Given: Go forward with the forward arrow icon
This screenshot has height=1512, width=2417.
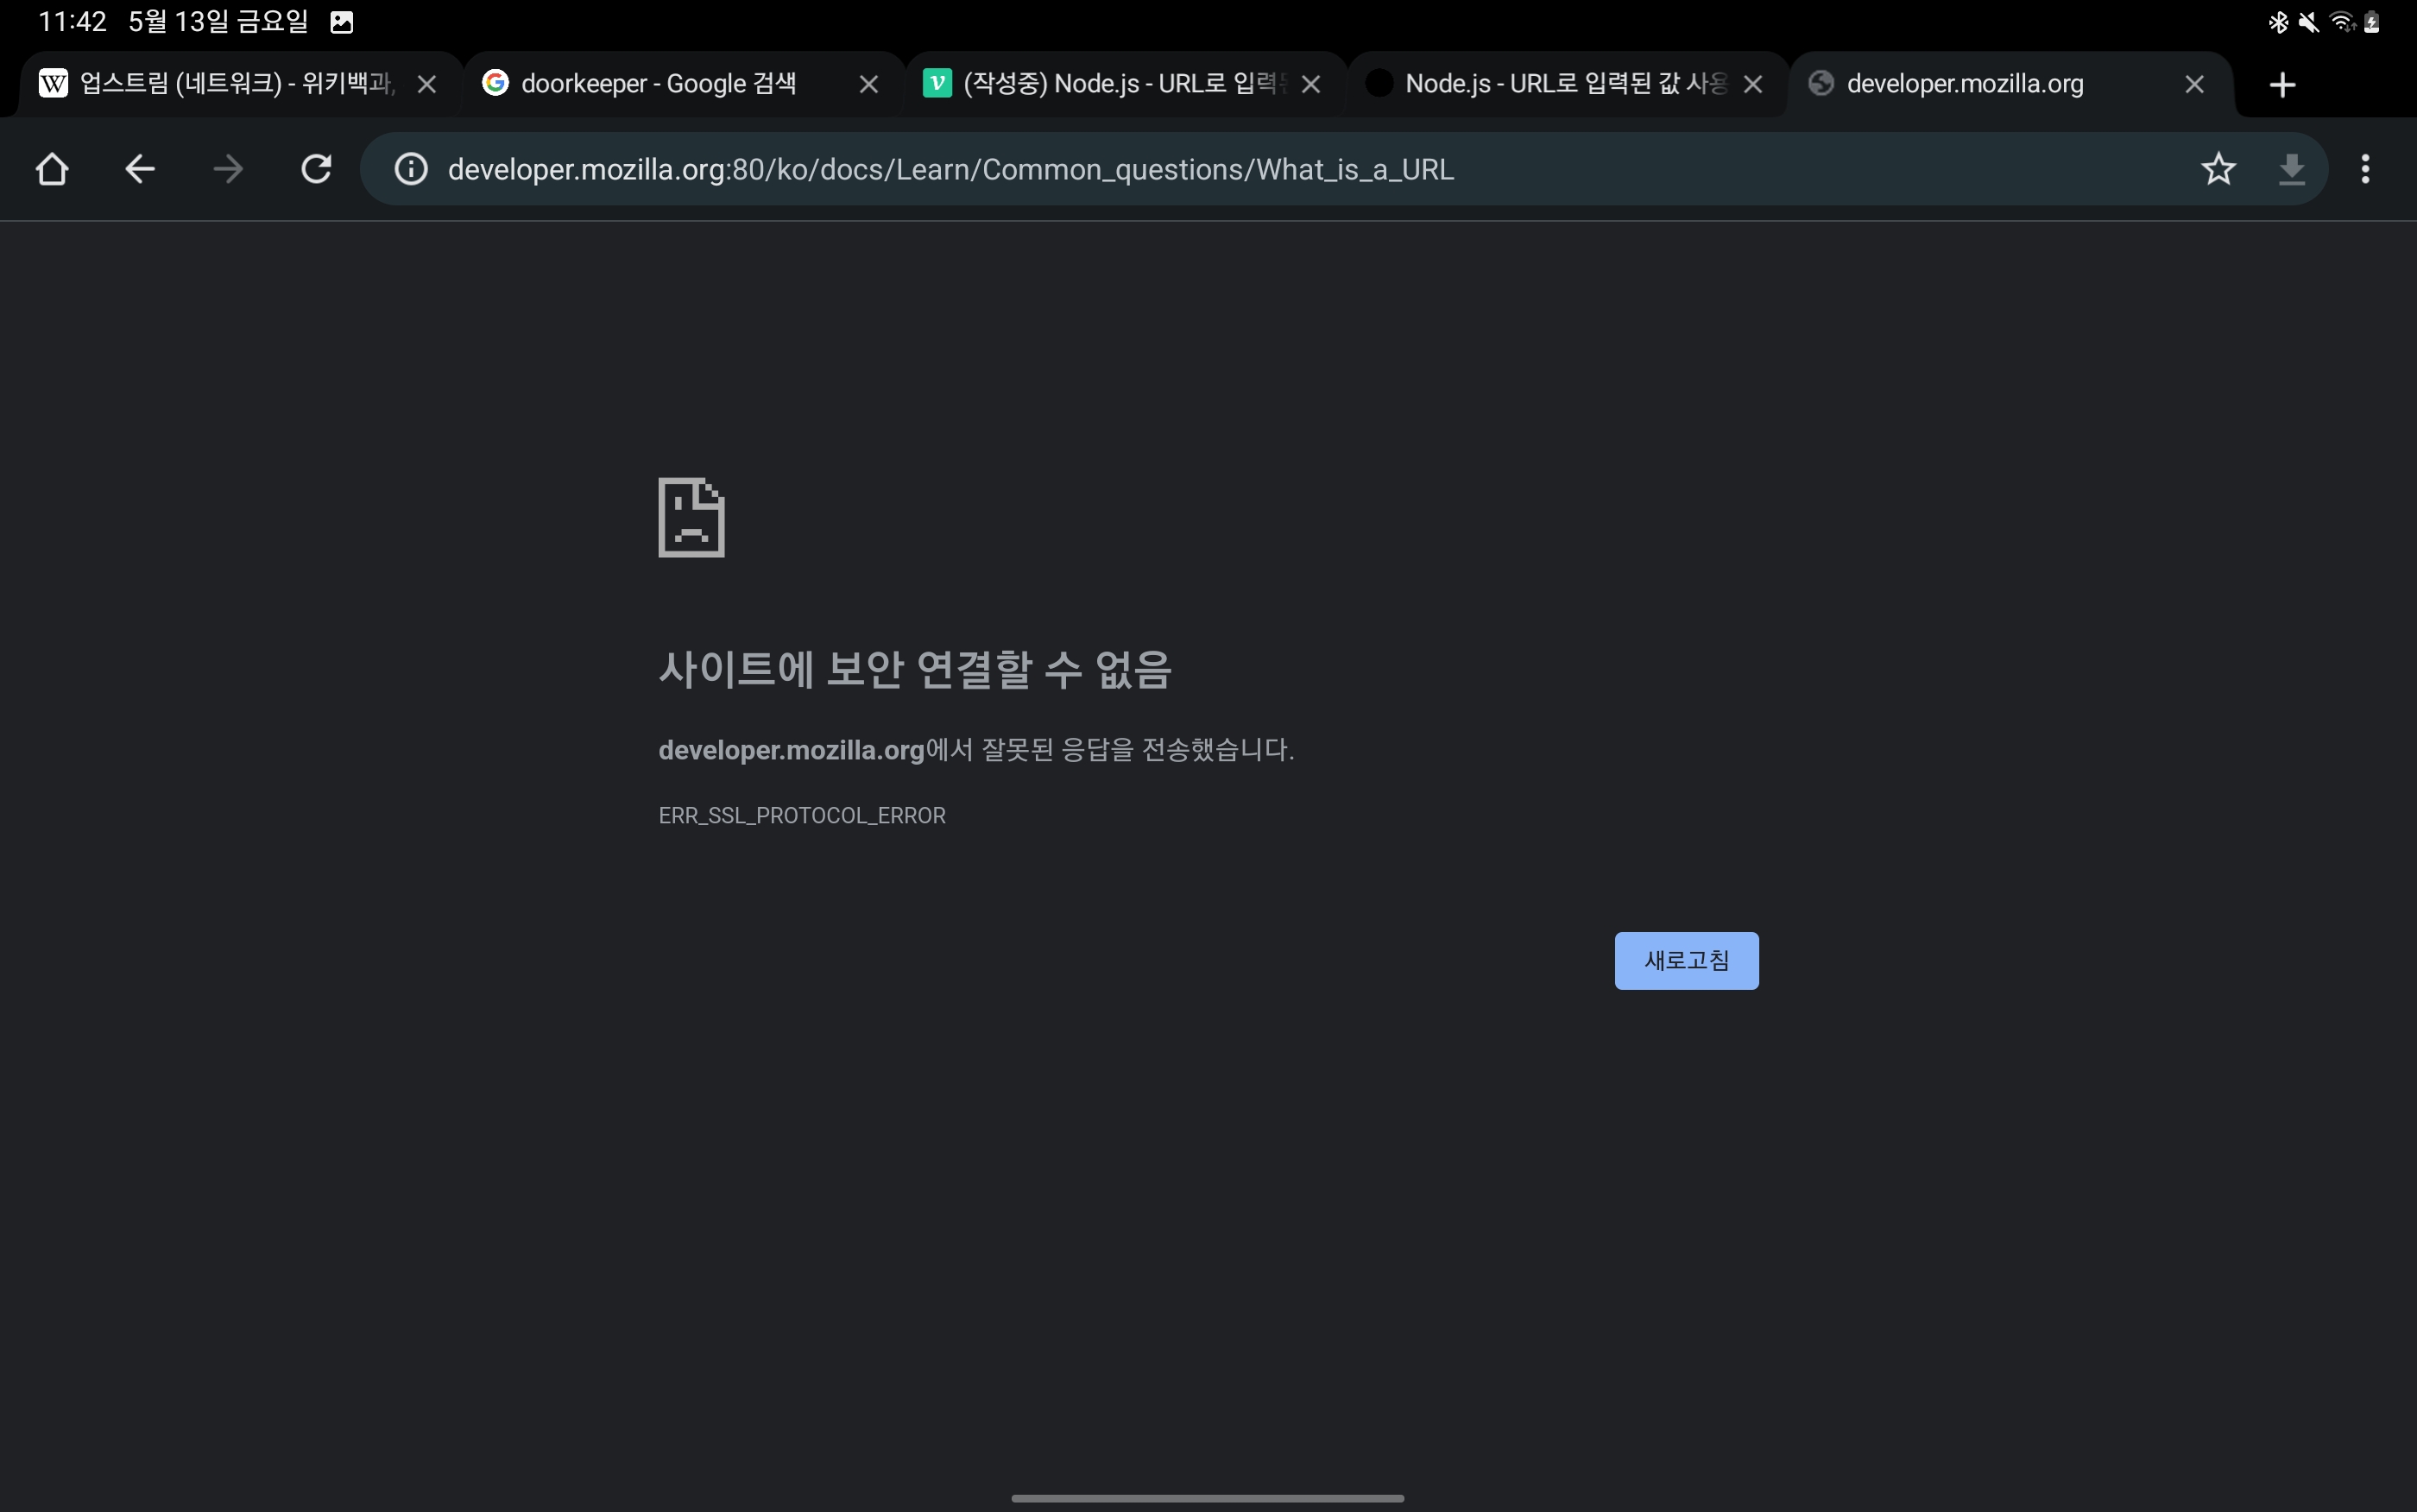Looking at the screenshot, I should [x=227, y=169].
